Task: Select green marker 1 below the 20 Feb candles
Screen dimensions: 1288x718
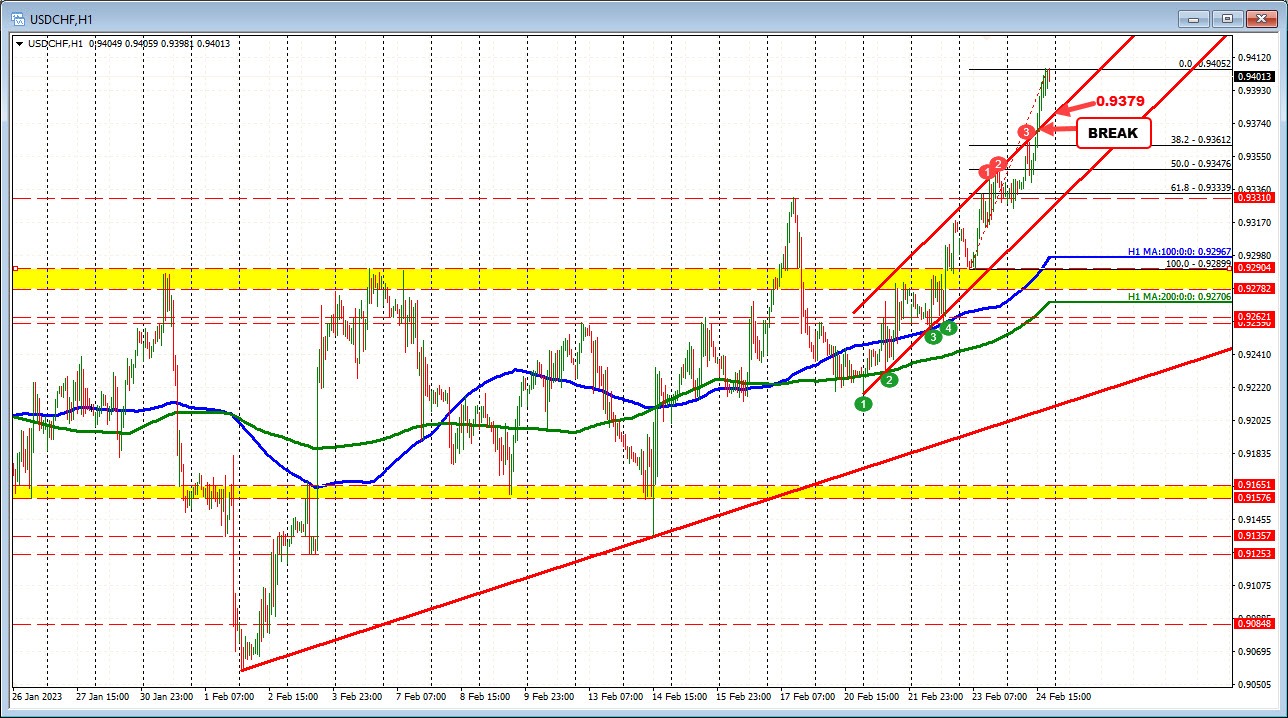Action: (862, 403)
